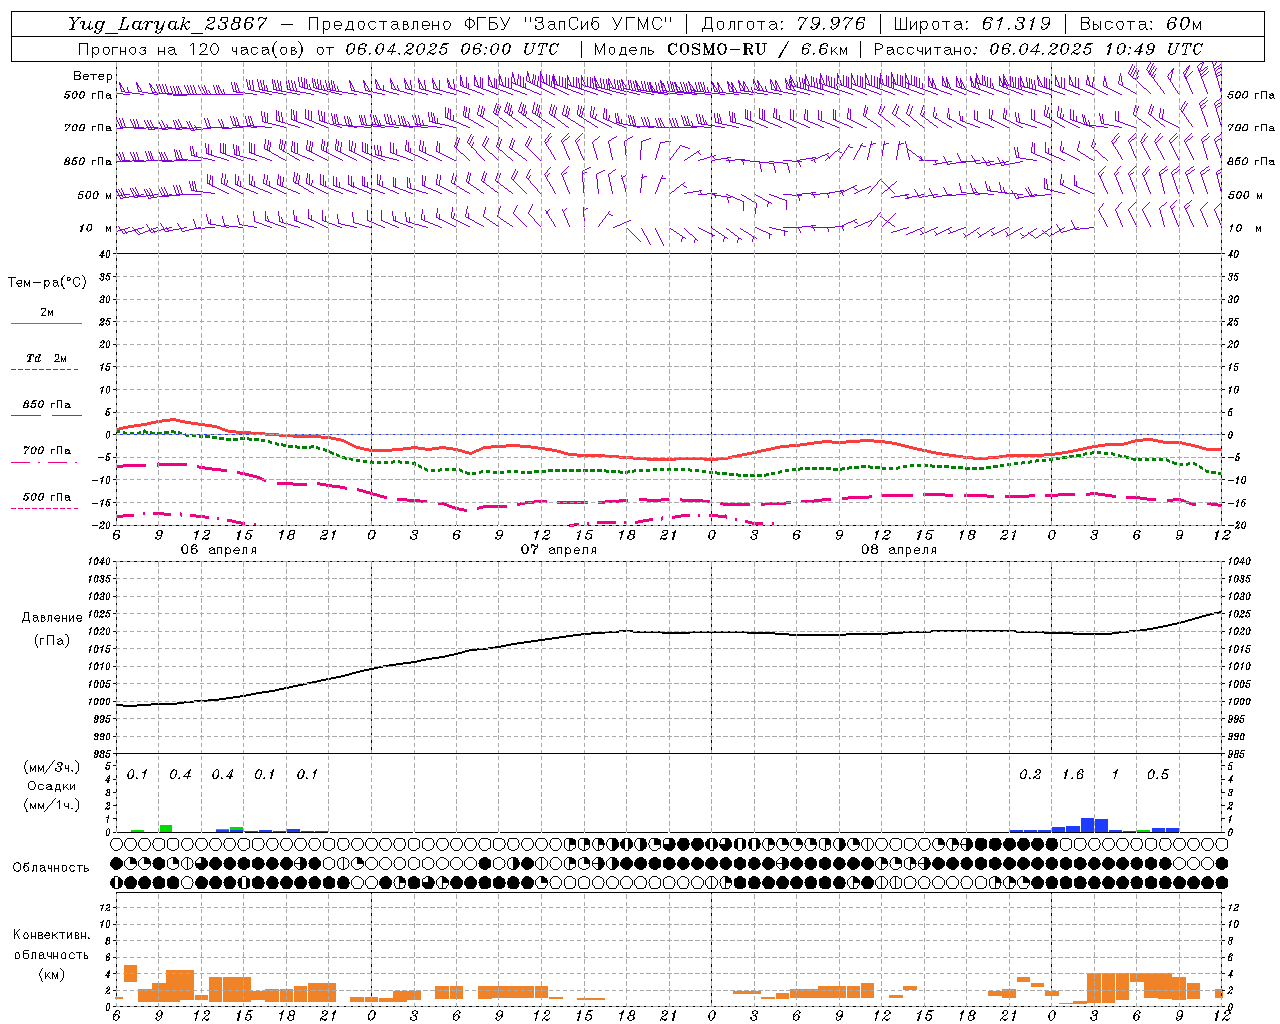Click the tallest blue precipitation bar
This screenshot has height=1024, width=1280.
click(1087, 825)
